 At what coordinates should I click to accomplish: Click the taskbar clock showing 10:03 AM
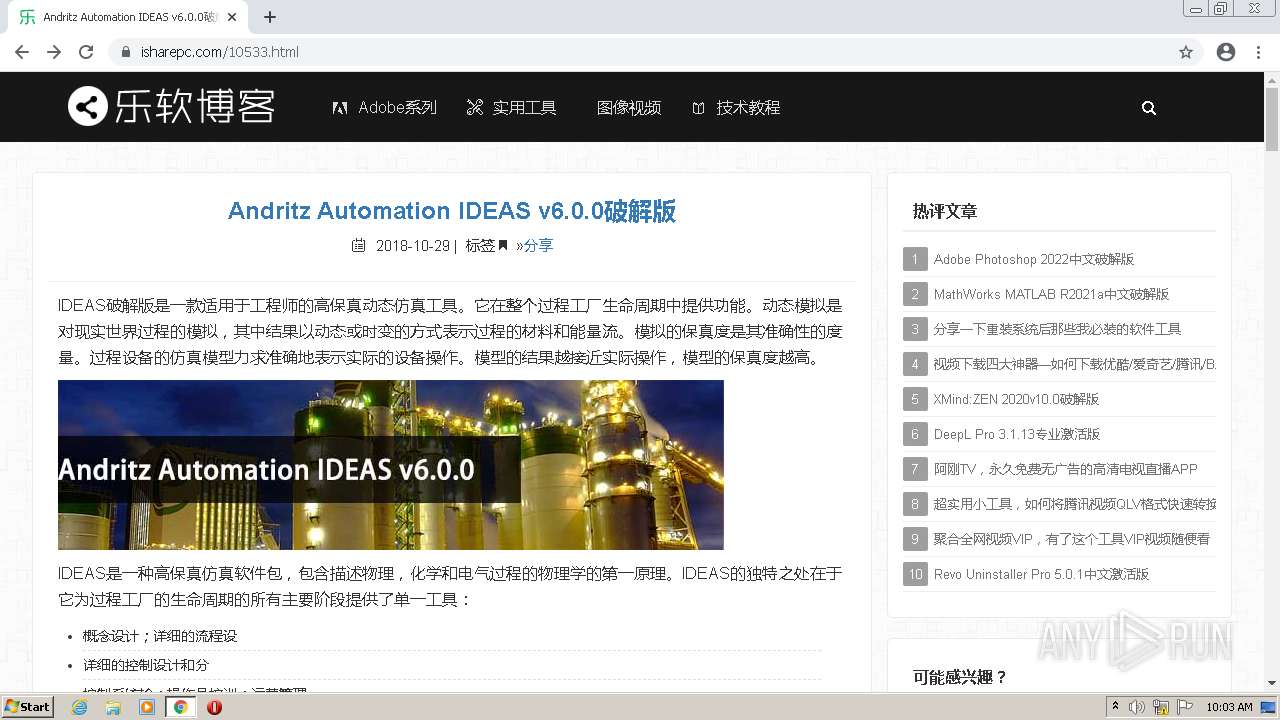[1229, 707]
